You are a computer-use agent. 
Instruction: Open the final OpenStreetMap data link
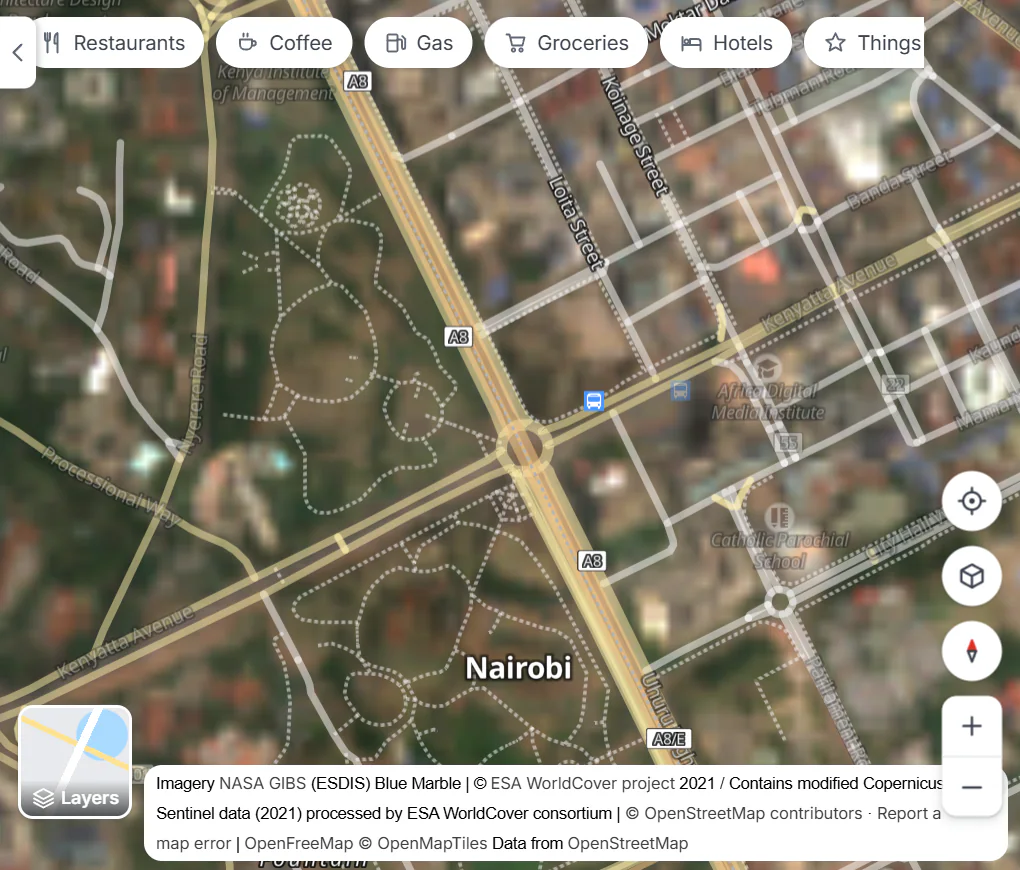click(628, 843)
